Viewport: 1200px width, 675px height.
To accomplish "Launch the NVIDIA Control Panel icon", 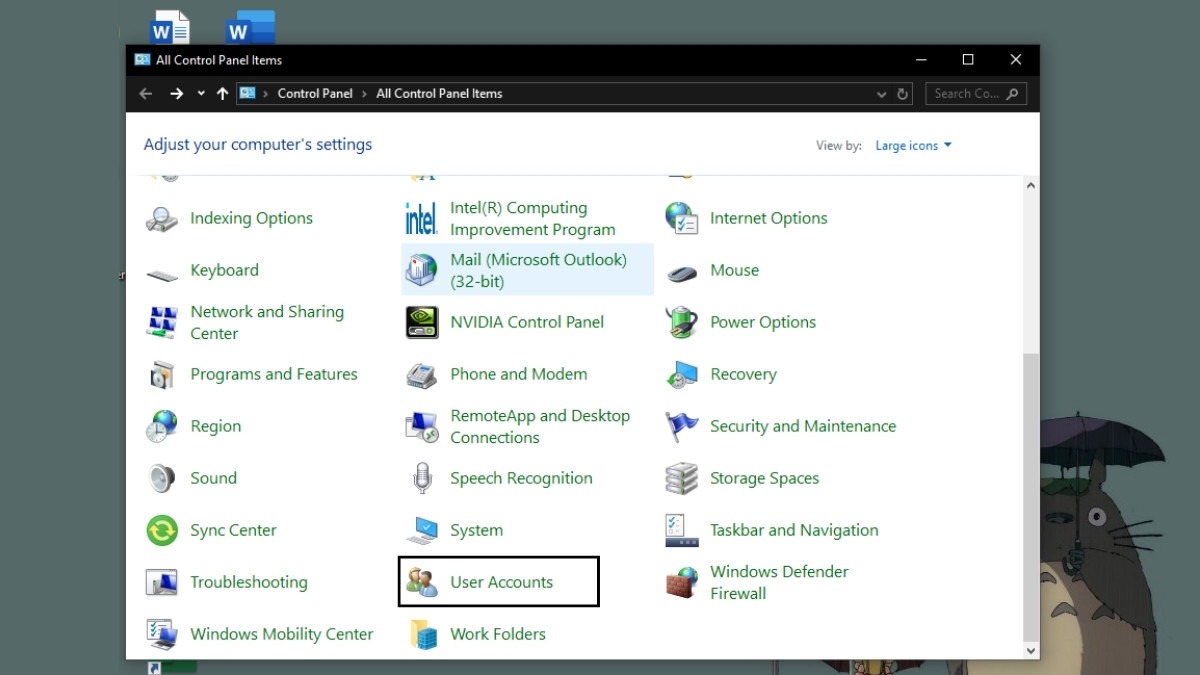I will pos(422,323).
